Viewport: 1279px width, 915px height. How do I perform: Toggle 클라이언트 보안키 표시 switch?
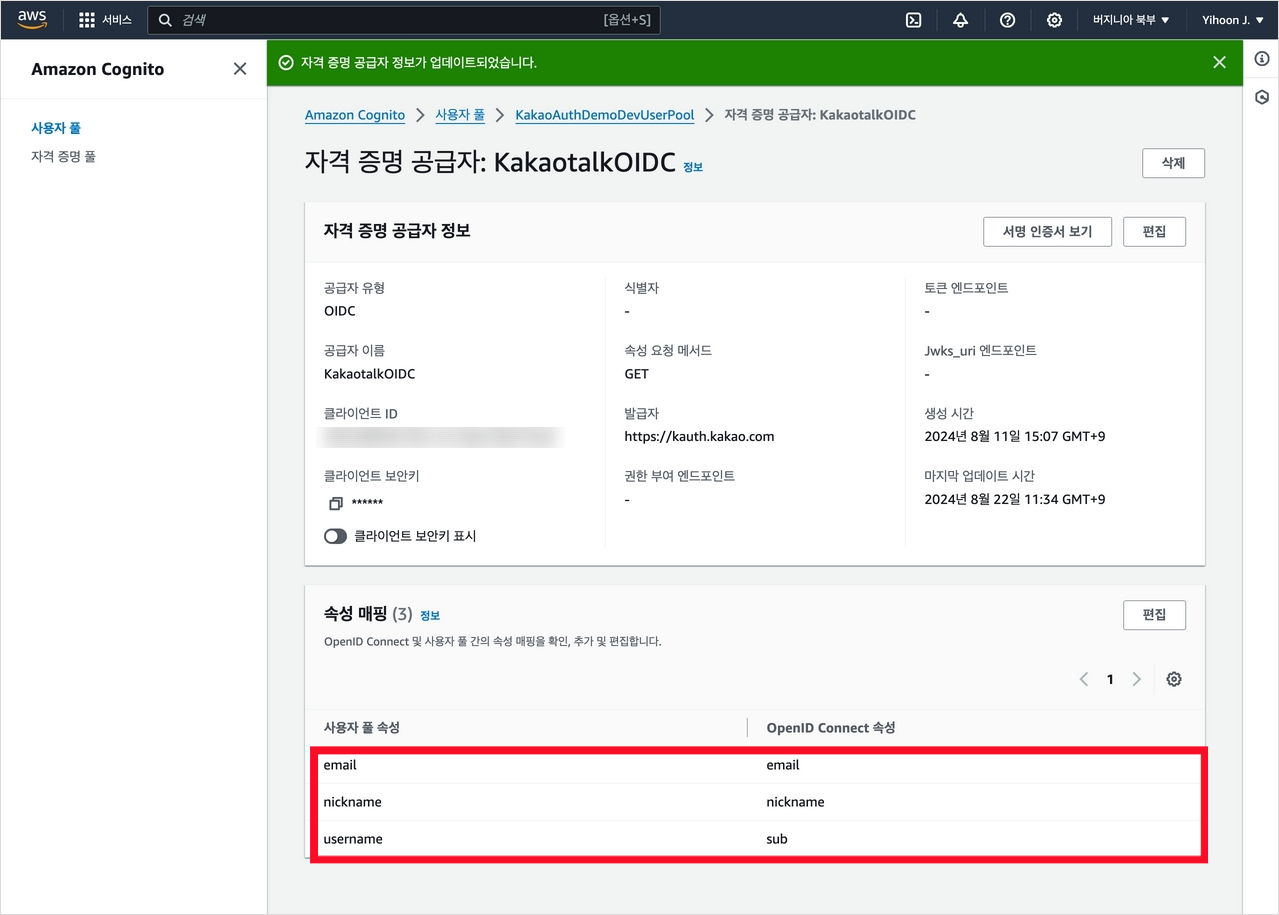[335, 536]
